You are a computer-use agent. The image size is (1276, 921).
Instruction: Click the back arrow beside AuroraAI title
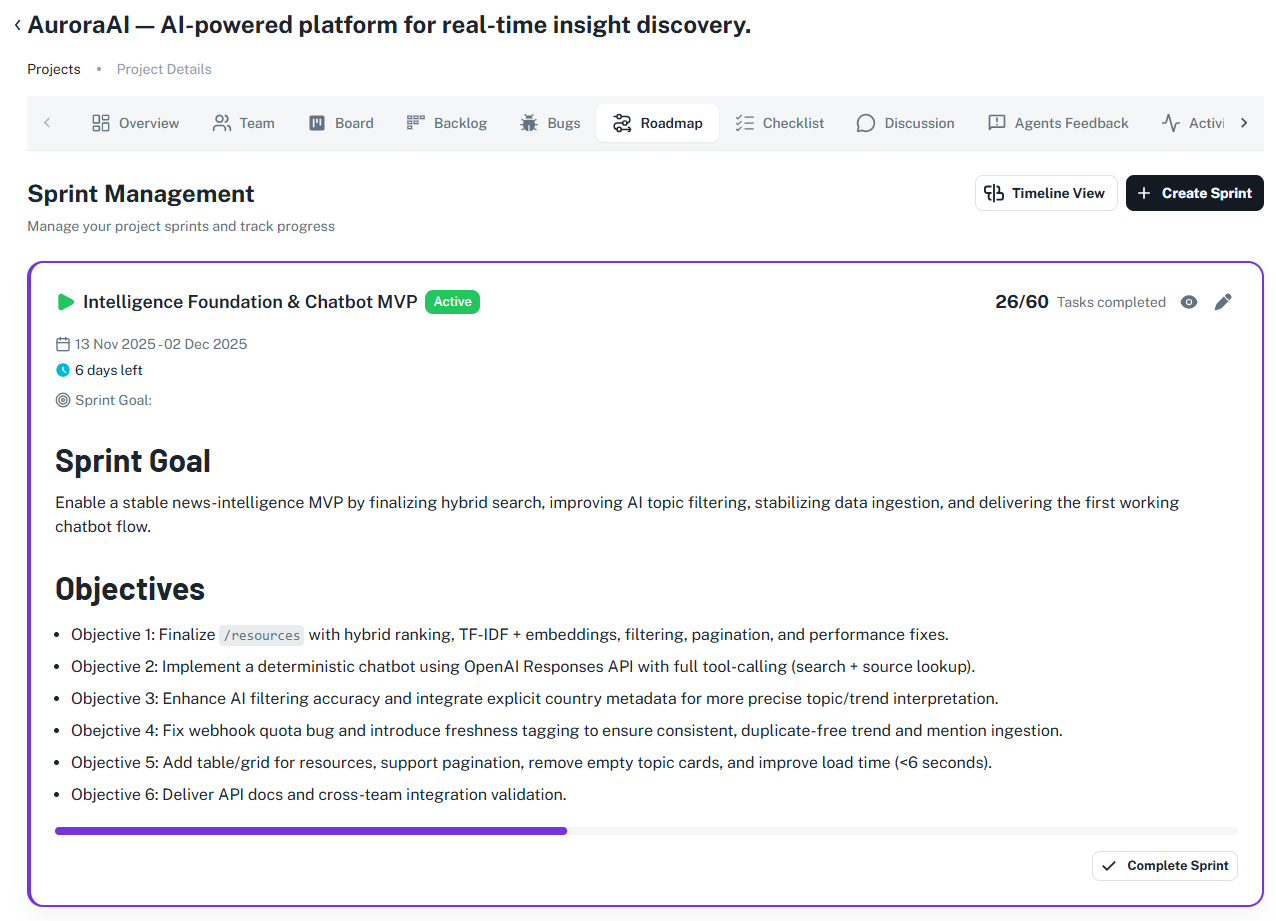click(16, 24)
